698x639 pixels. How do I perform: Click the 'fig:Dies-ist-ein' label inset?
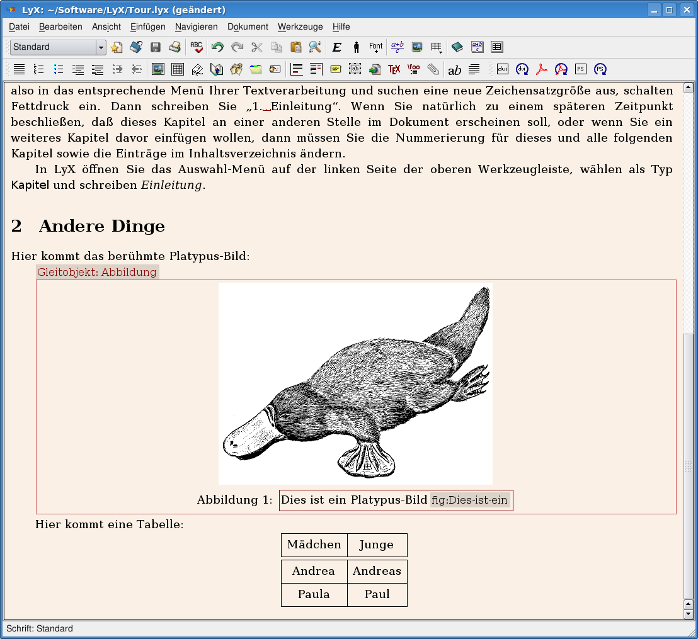470,500
